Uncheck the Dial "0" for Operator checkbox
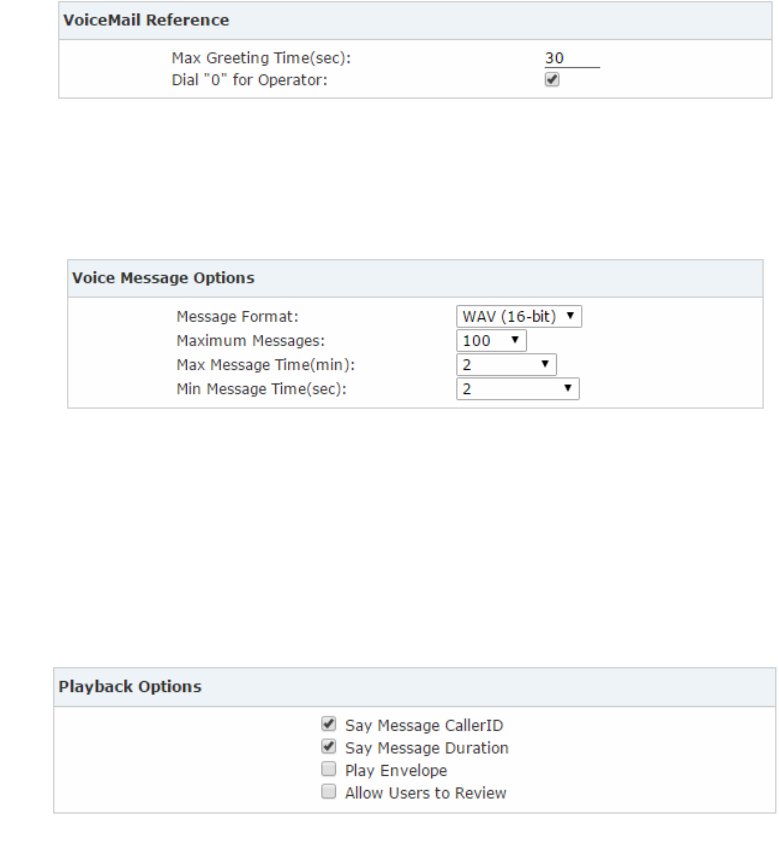The image size is (779, 864). point(552,80)
